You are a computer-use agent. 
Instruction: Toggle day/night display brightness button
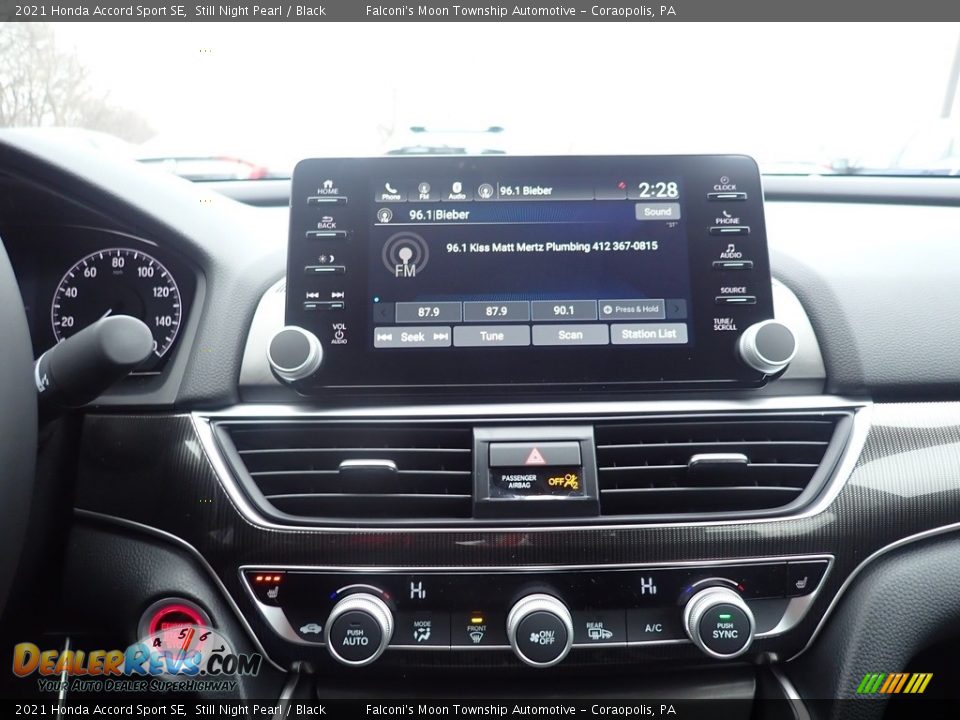(x=326, y=263)
